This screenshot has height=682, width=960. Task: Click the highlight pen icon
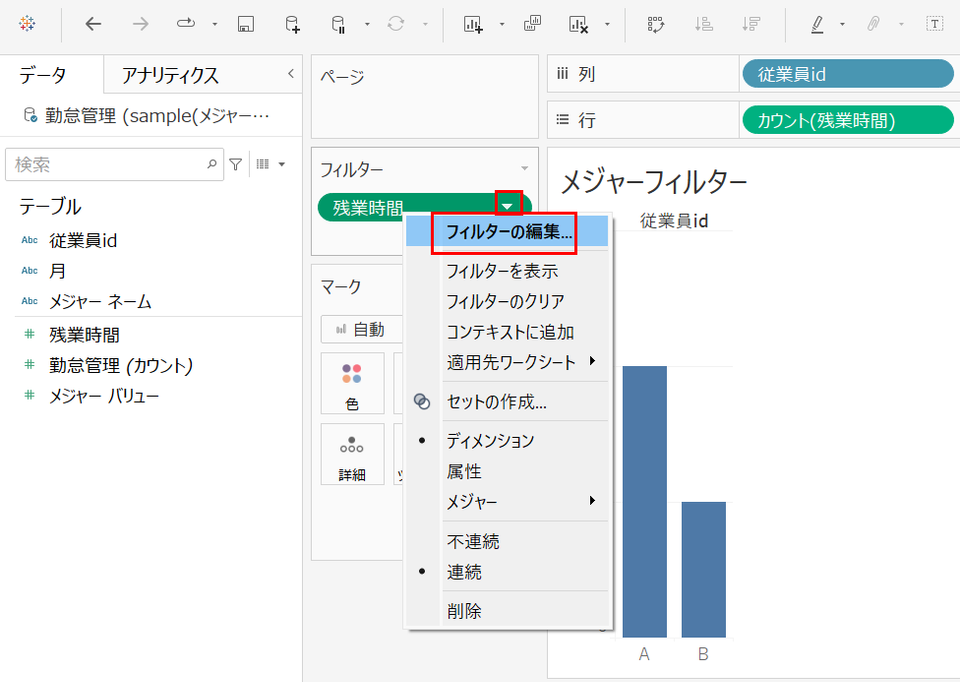[x=817, y=24]
